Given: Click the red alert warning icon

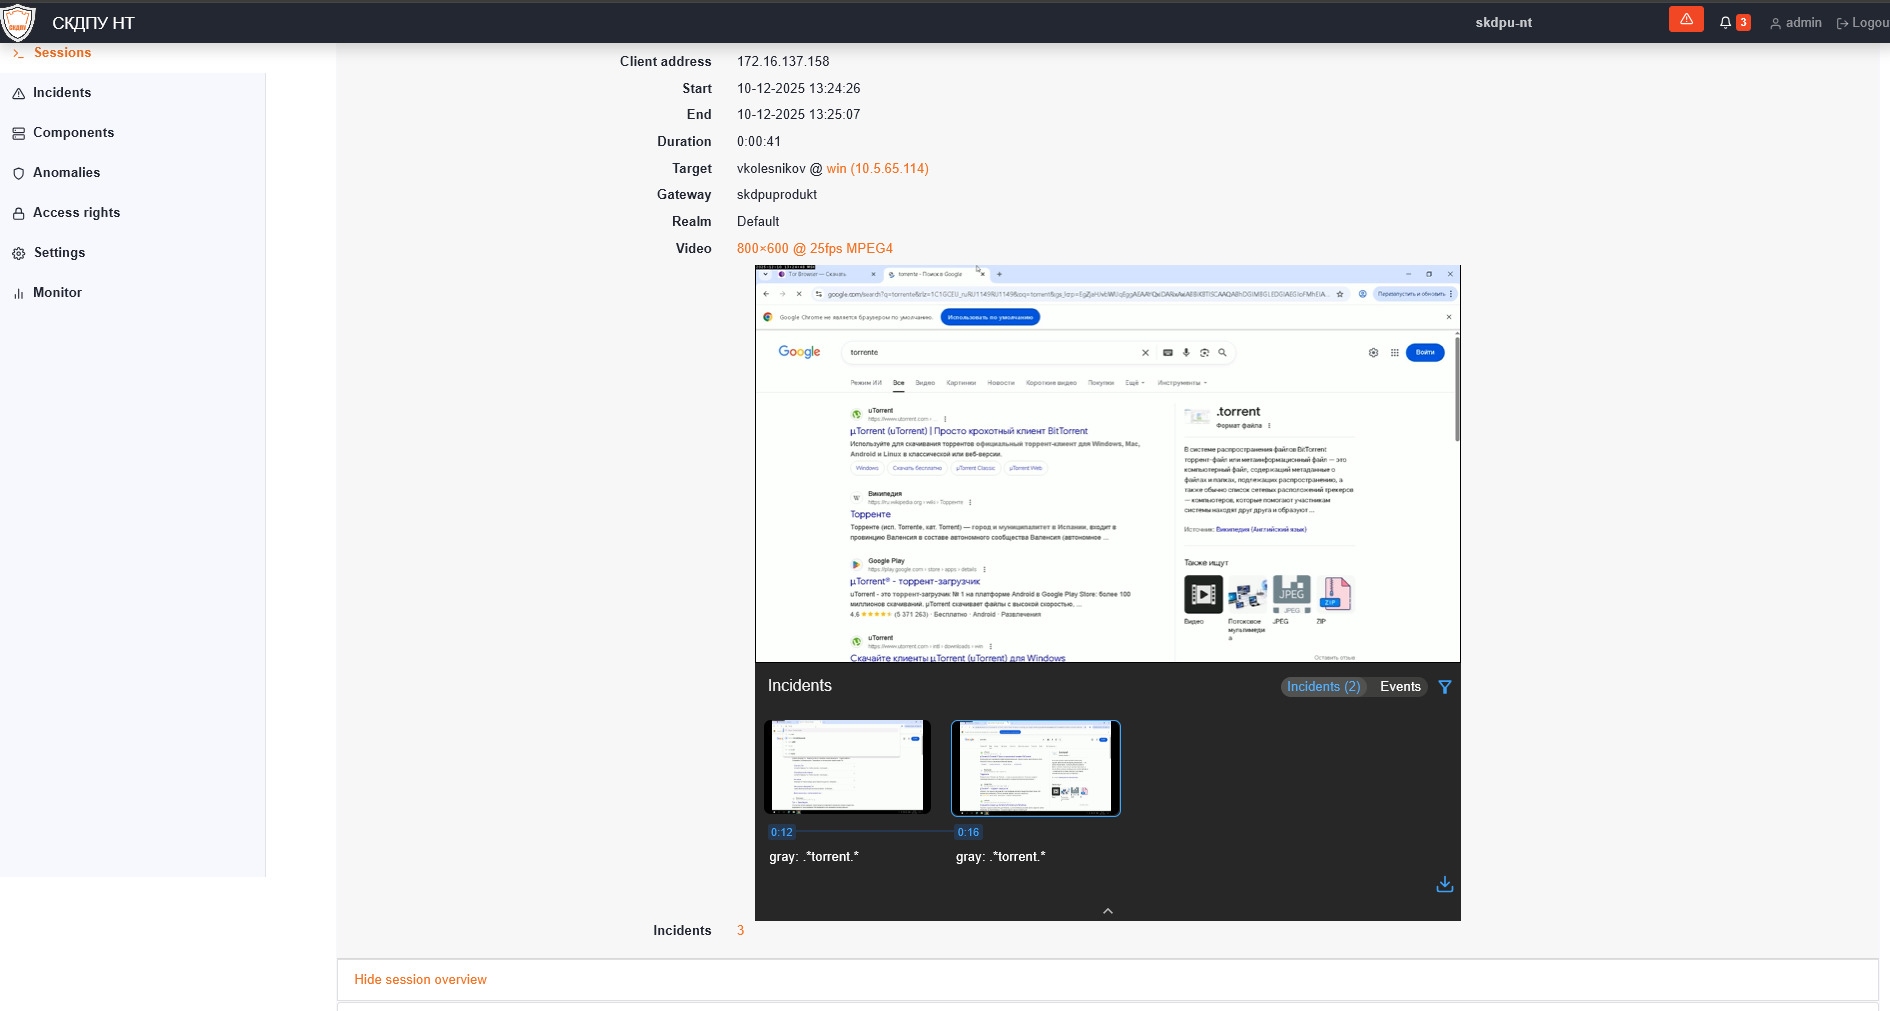Looking at the screenshot, I should [1685, 20].
